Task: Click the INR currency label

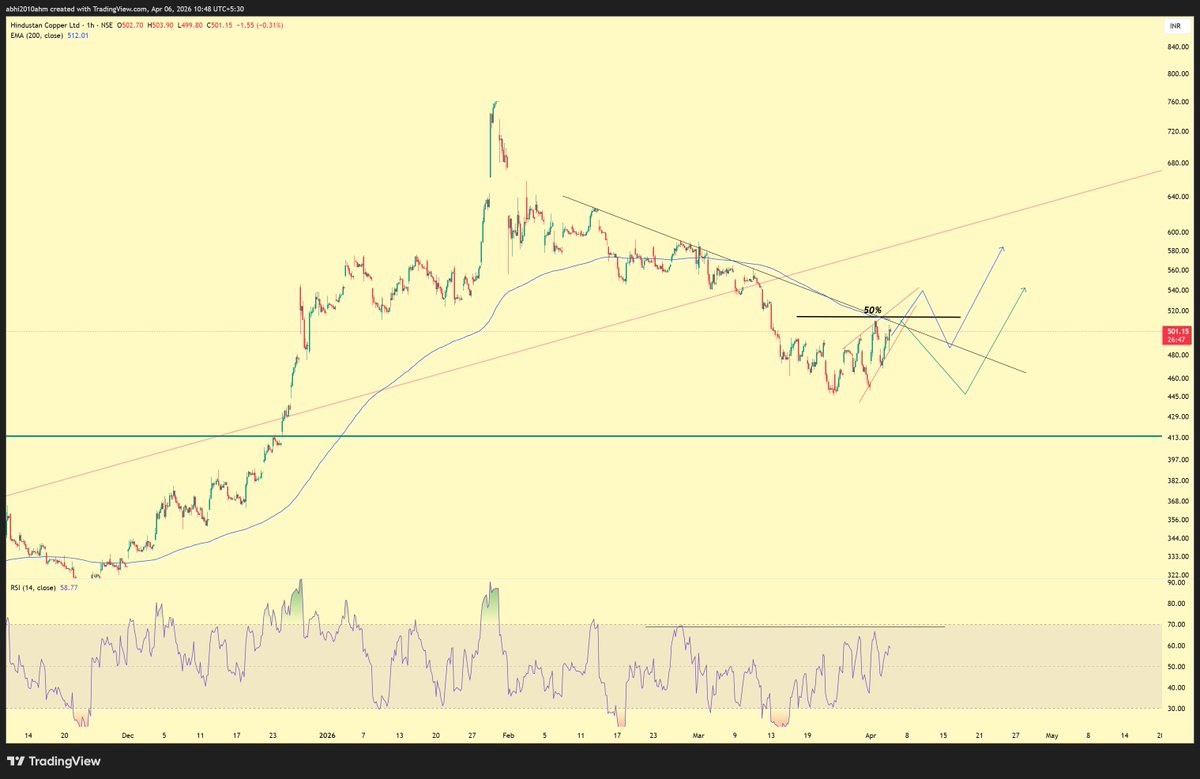Action: tap(1175, 24)
